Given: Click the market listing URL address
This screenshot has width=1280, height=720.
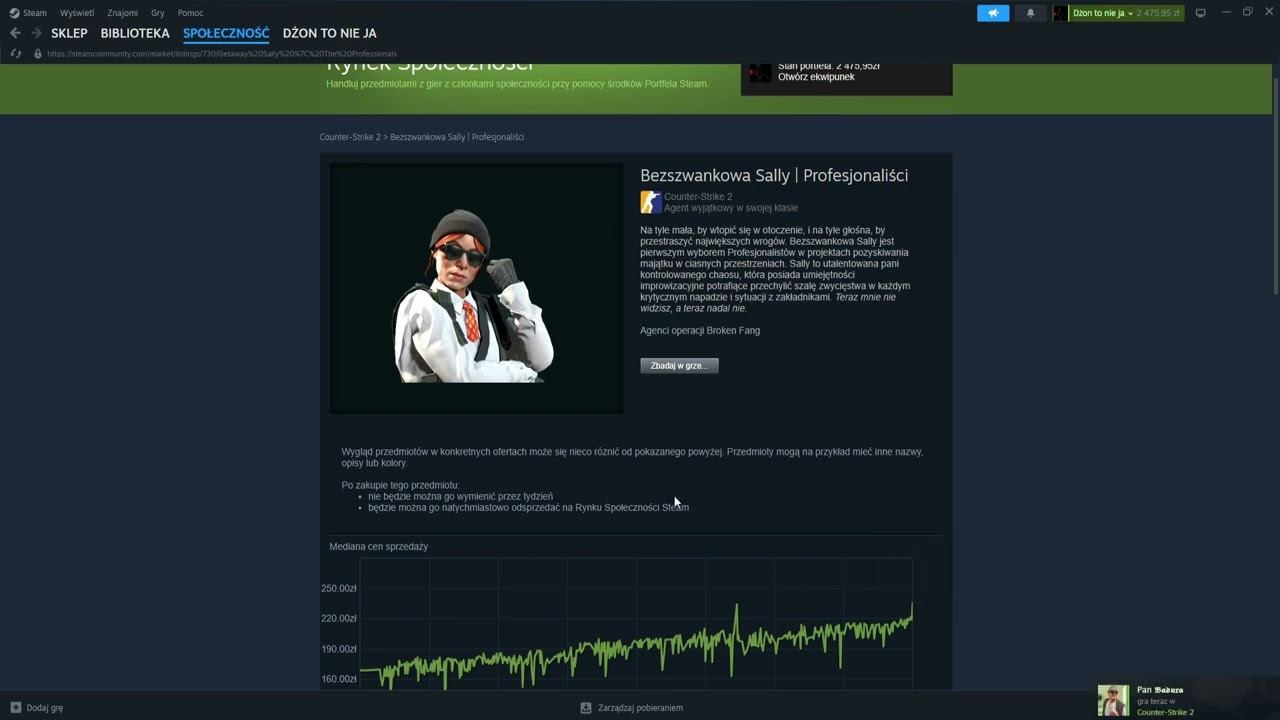Looking at the screenshot, I should coord(222,53).
